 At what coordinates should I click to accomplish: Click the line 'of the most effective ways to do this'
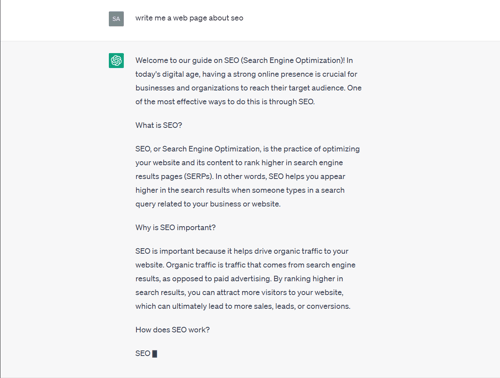pos(225,102)
